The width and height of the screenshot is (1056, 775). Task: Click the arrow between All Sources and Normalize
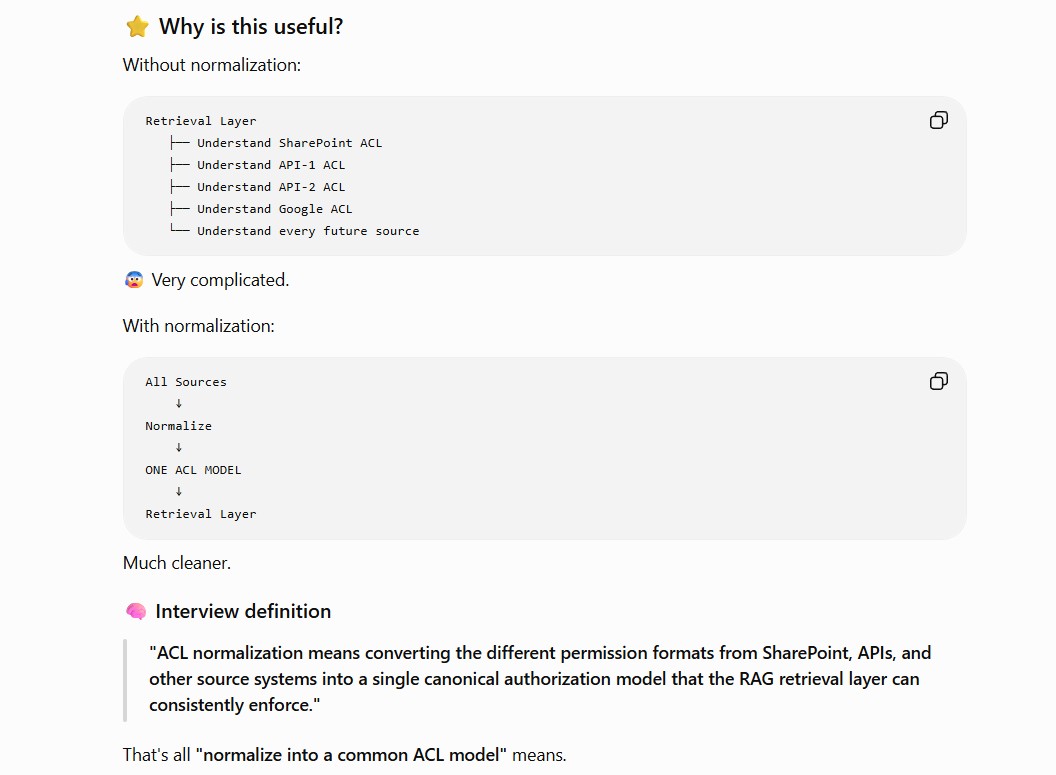click(x=178, y=403)
